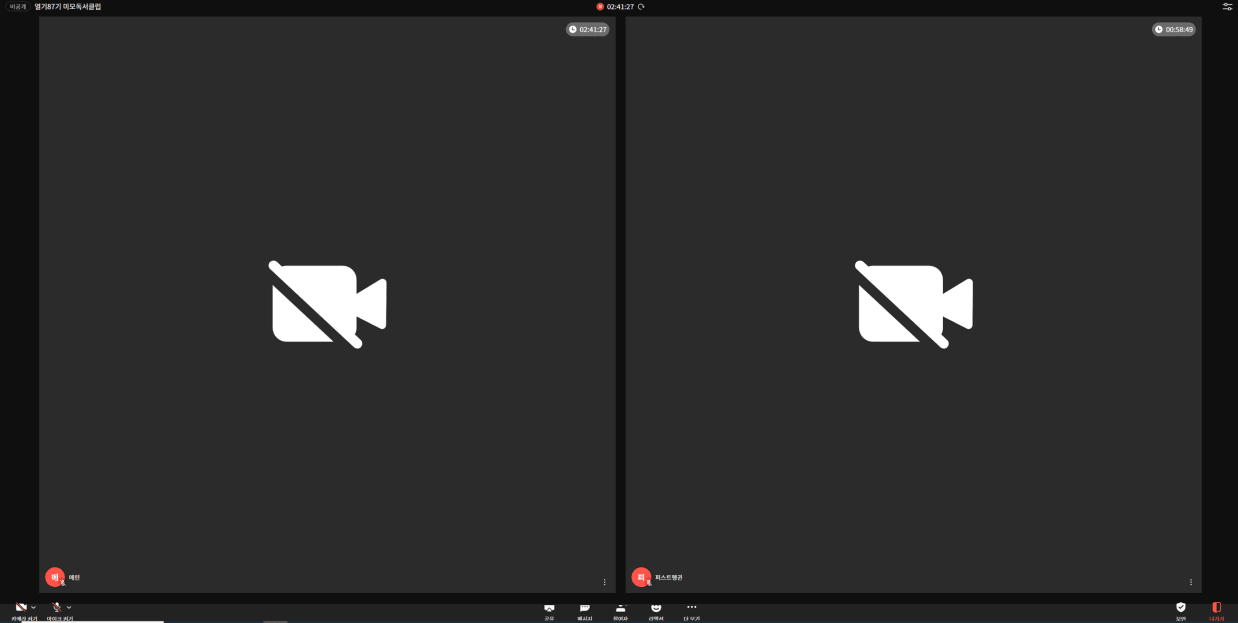Open the chat messages panel
This screenshot has width=1238, height=623.
tap(585, 611)
